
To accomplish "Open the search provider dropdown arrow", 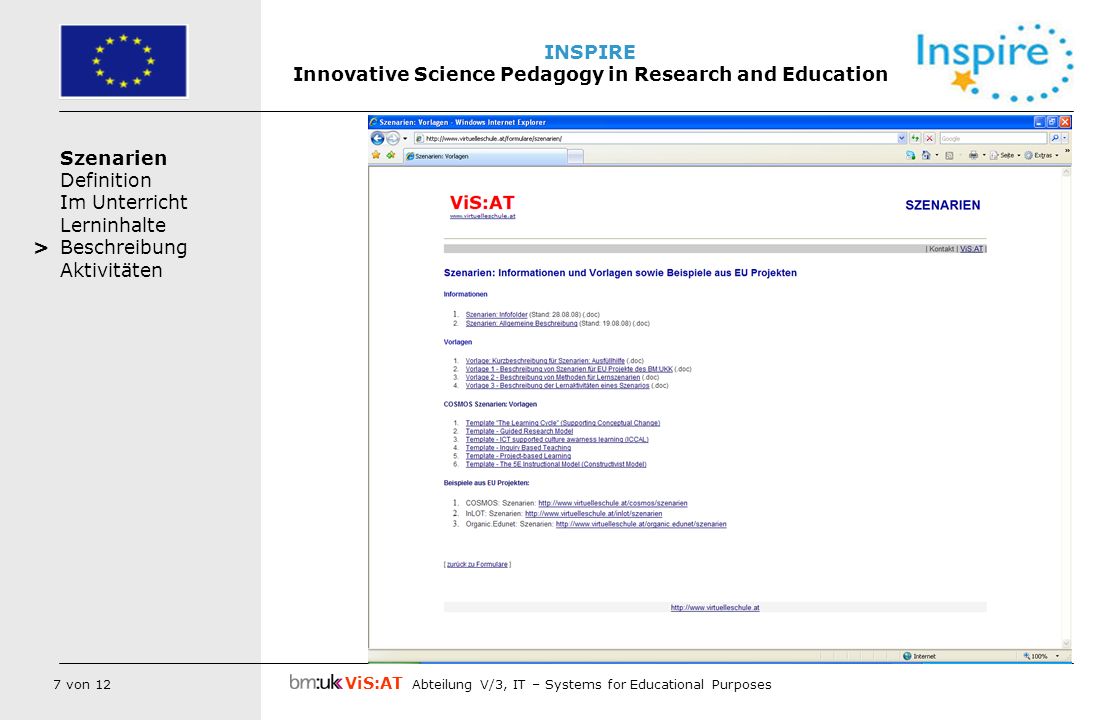I will click(1064, 139).
